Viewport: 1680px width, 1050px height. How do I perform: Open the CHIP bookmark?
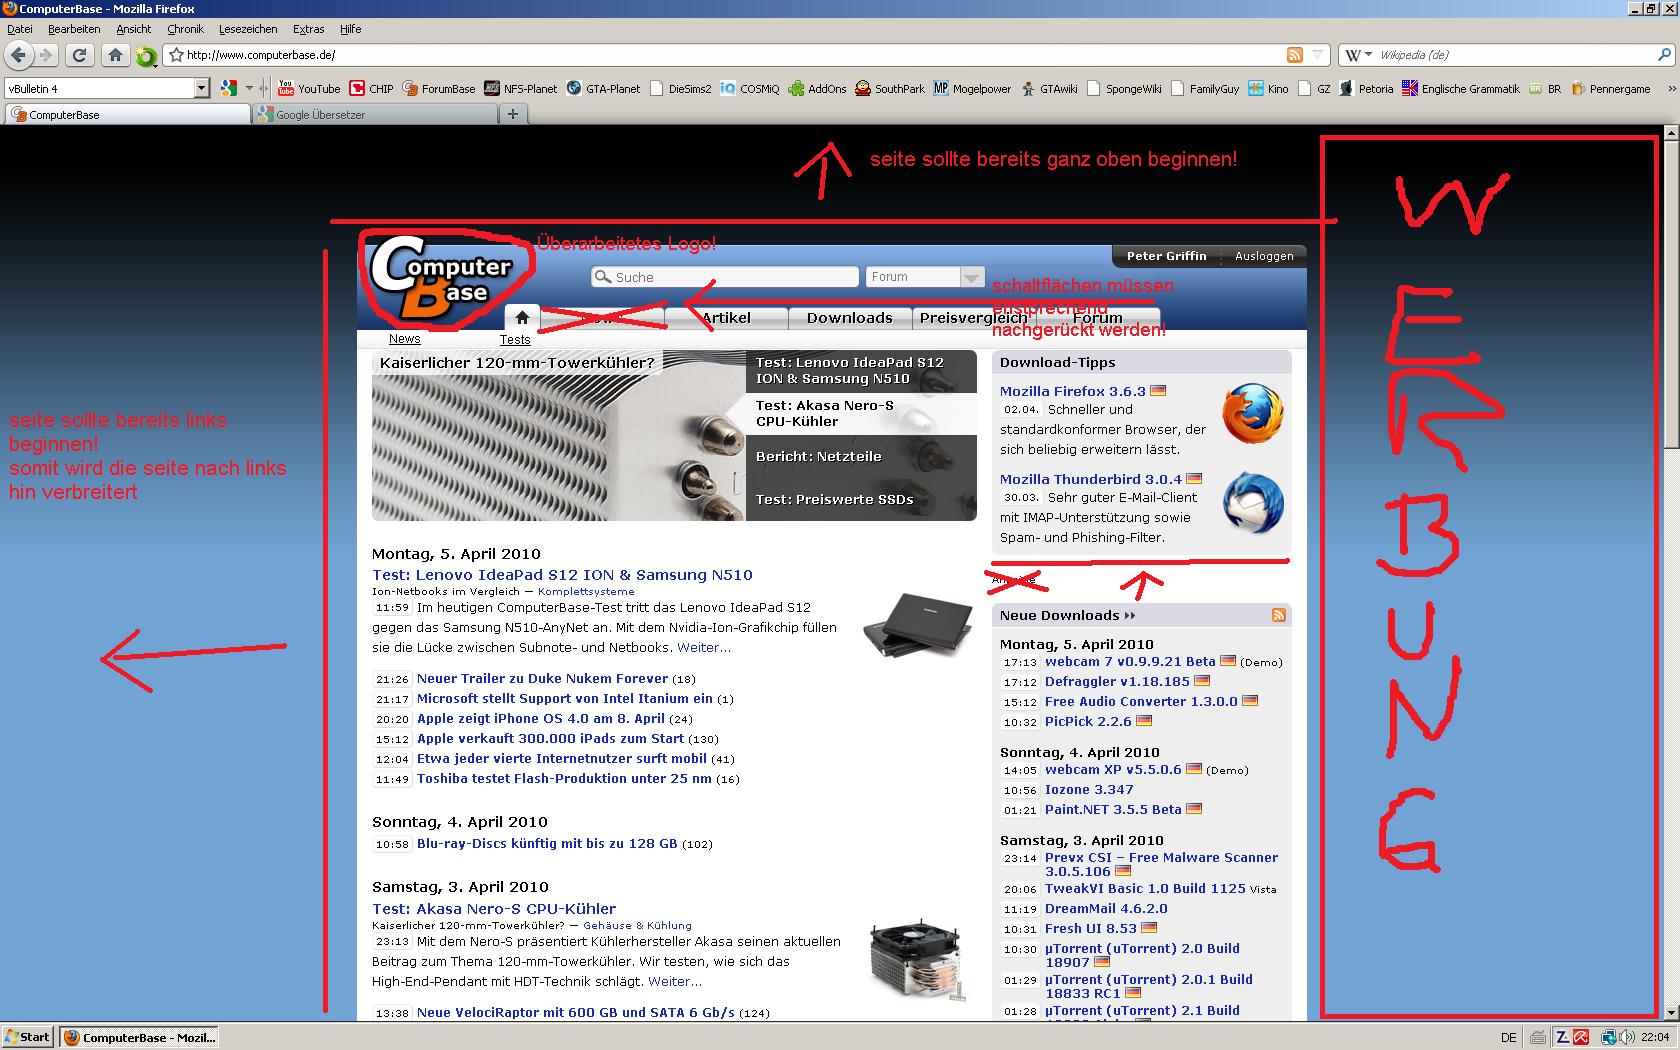click(371, 88)
